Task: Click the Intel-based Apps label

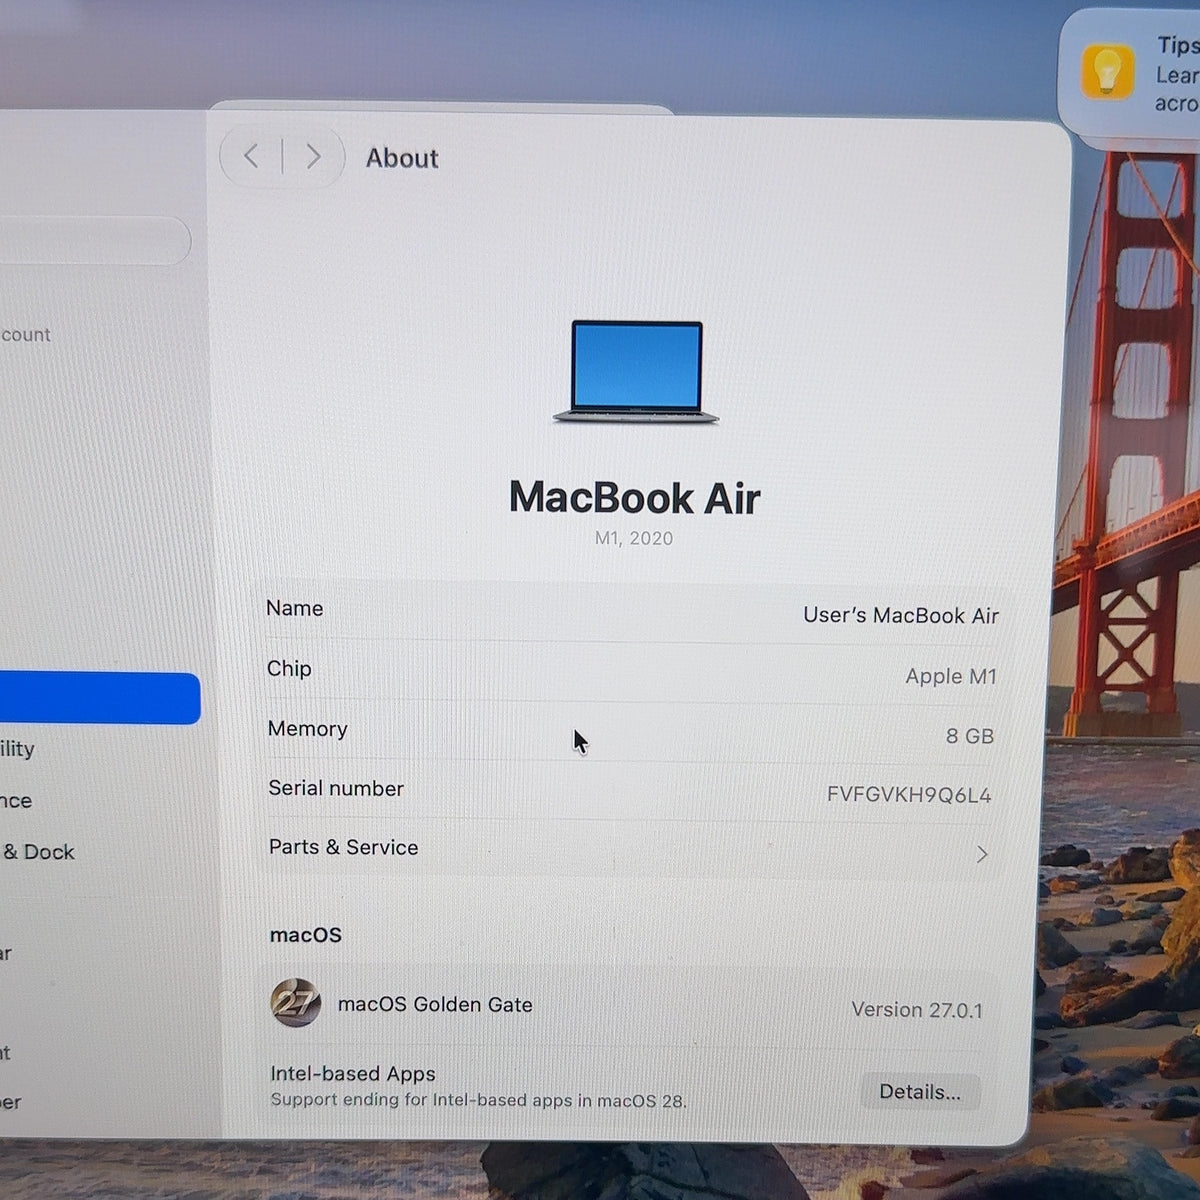Action: pyautogui.click(x=353, y=1074)
